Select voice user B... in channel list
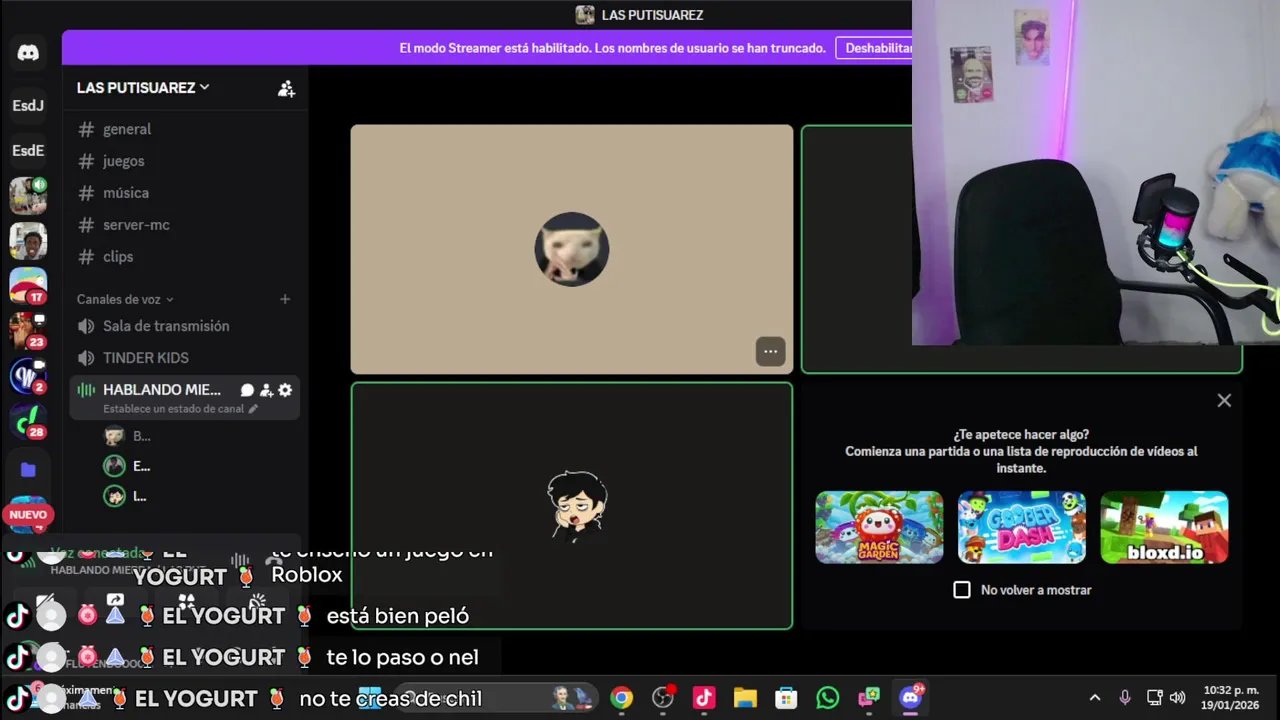The height and width of the screenshot is (720, 1280). pos(128,436)
